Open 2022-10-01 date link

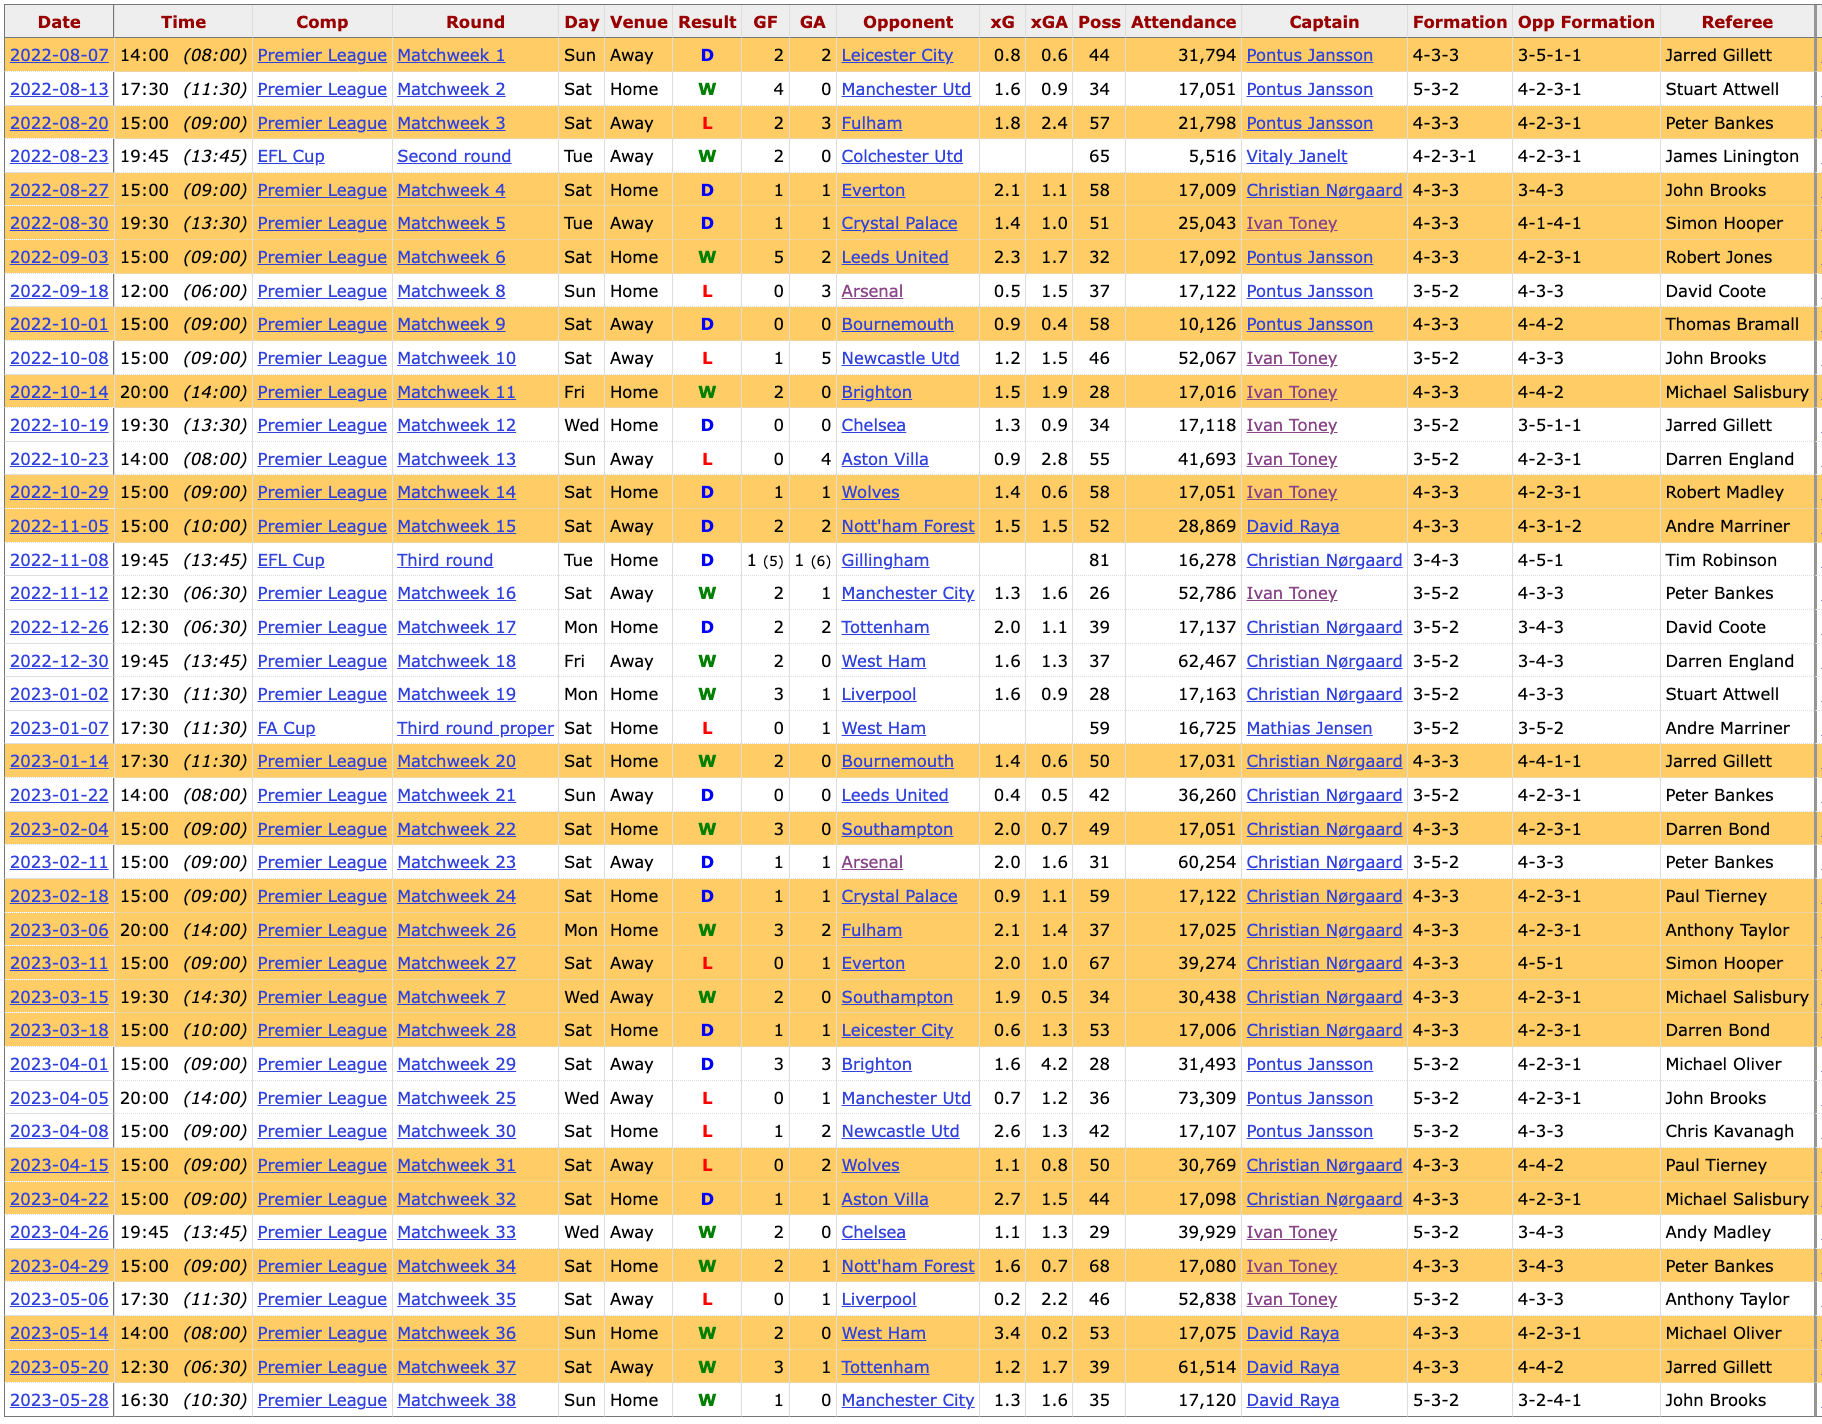pos(59,324)
